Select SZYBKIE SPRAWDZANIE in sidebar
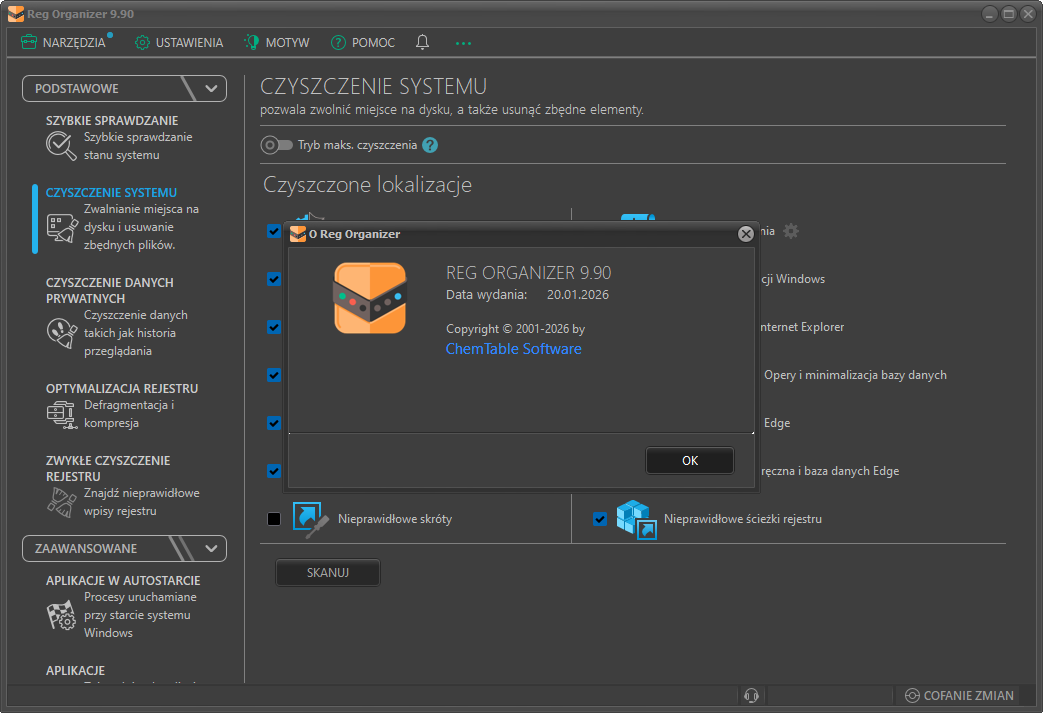 click(x=112, y=120)
